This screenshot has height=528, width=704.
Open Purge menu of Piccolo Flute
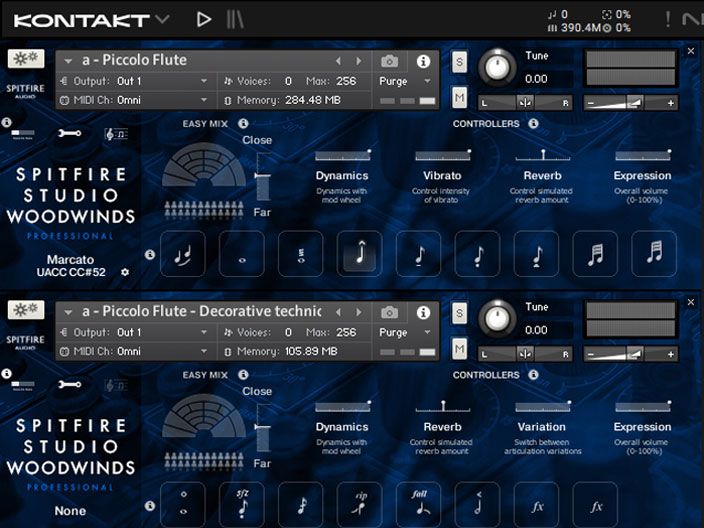click(x=405, y=81)
